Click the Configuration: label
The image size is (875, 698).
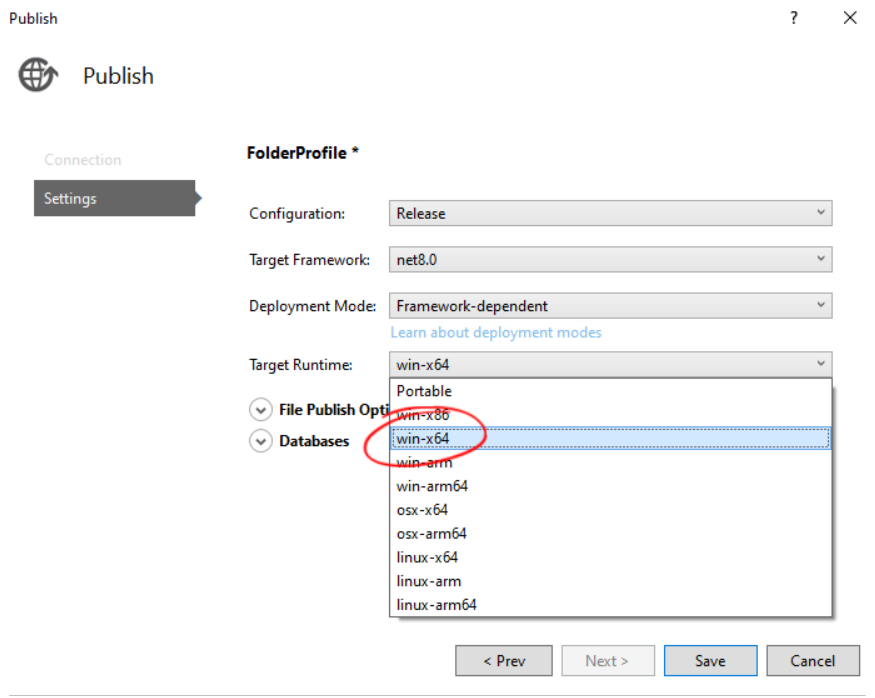point(297,214)
